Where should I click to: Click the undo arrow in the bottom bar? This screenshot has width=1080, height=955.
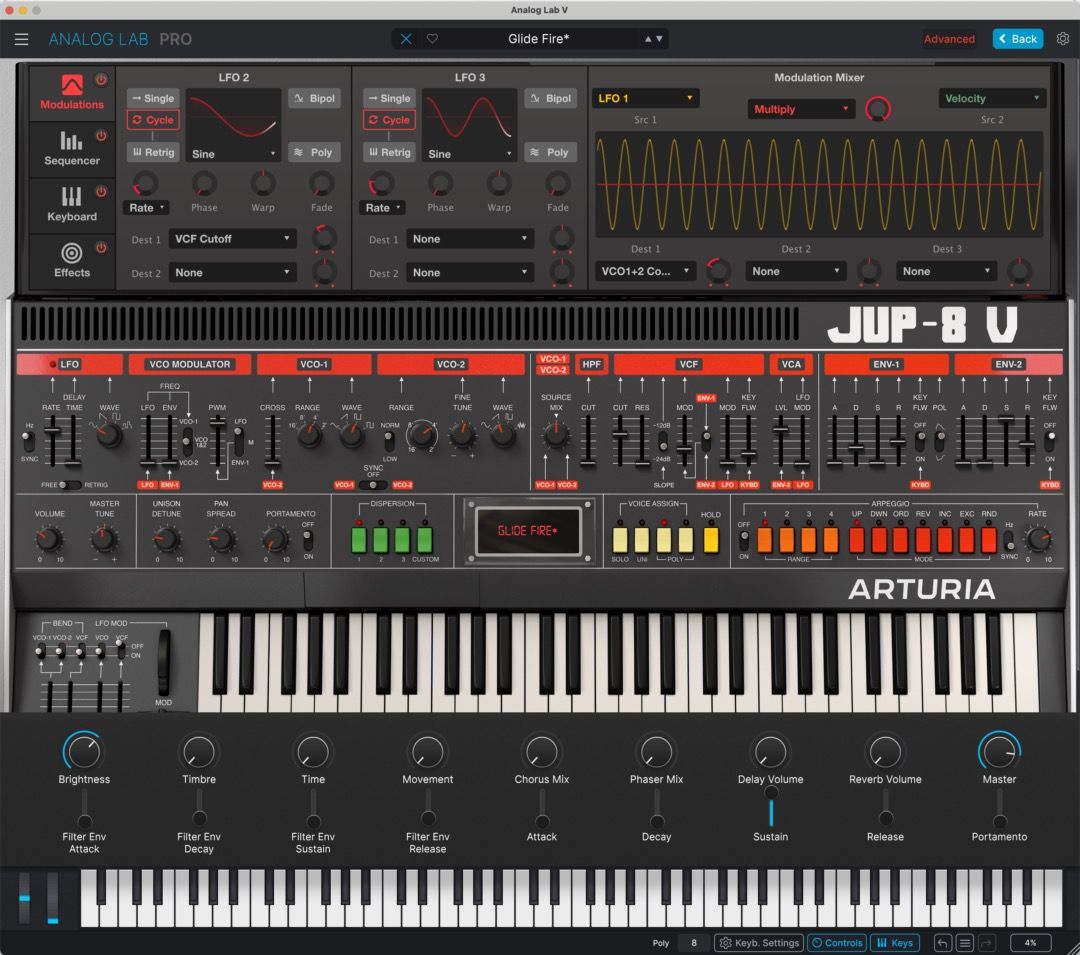[x=942, y=943]
